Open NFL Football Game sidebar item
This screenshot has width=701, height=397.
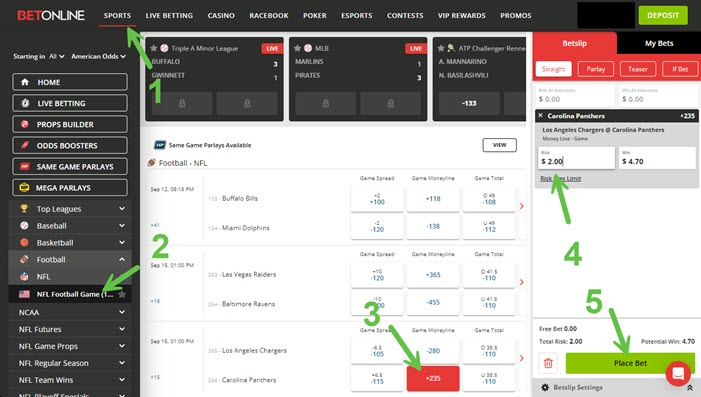tap(70, 294)
